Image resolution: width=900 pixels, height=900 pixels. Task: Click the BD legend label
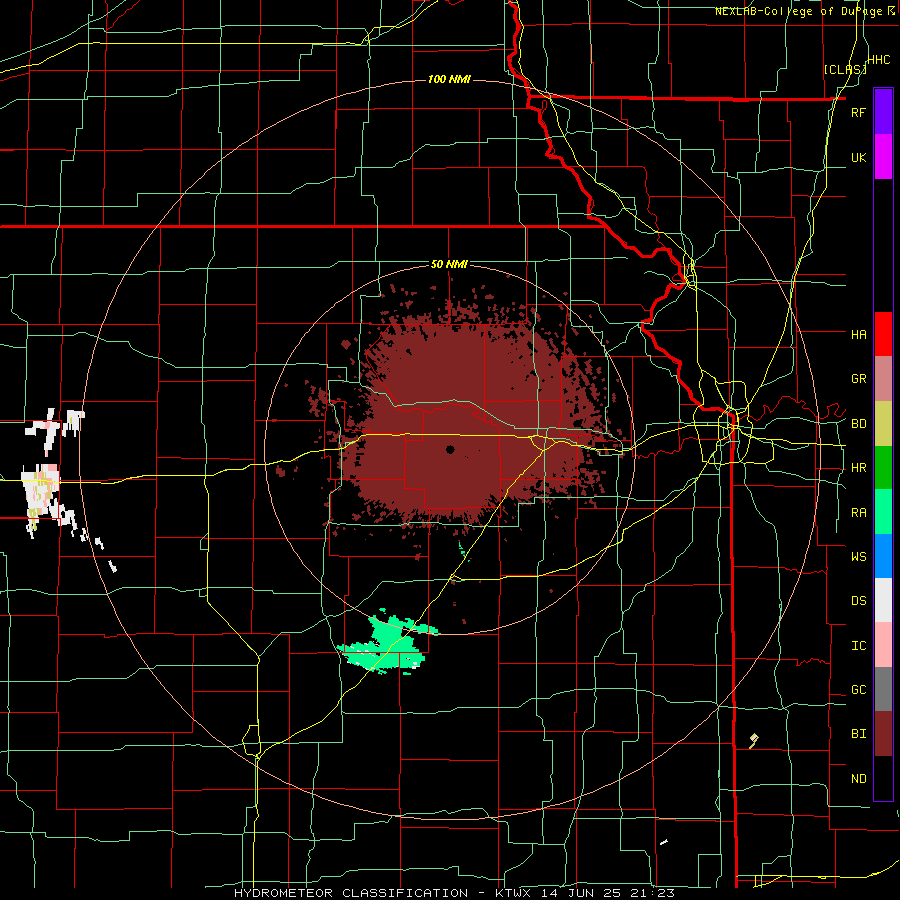pos(858,423)
